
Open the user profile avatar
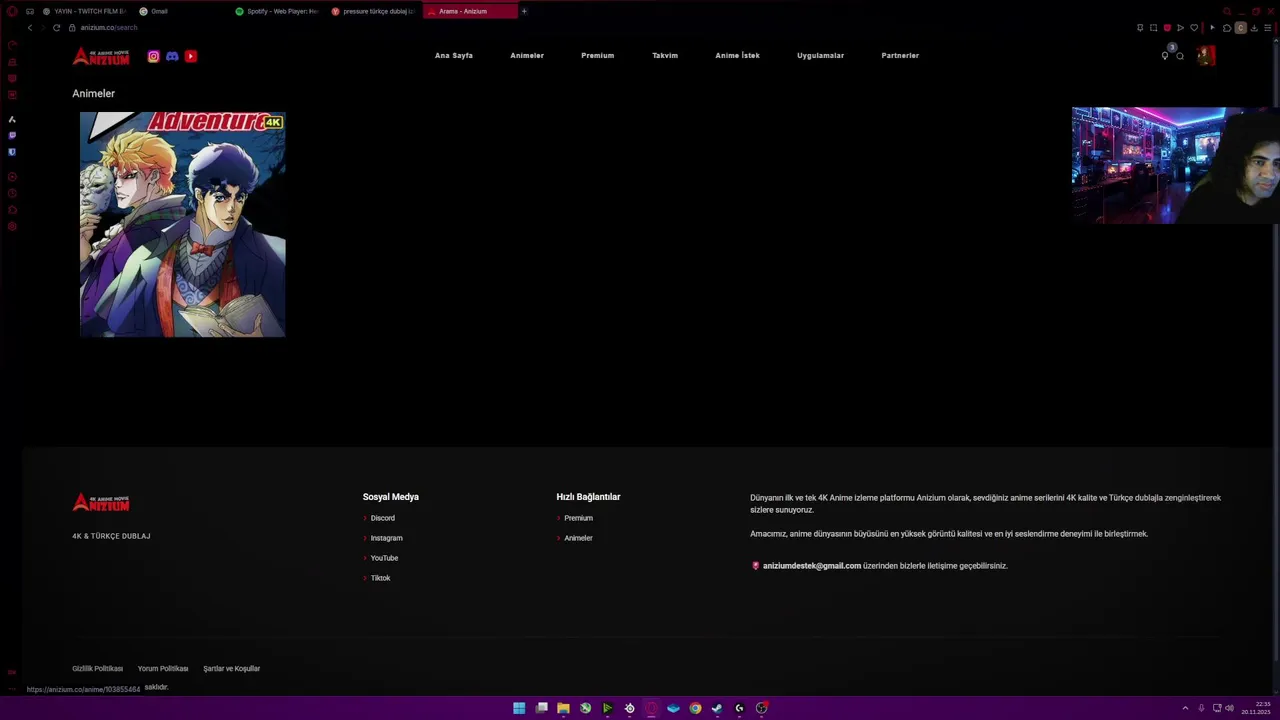pyautogui.click(x=1206, y=56)
